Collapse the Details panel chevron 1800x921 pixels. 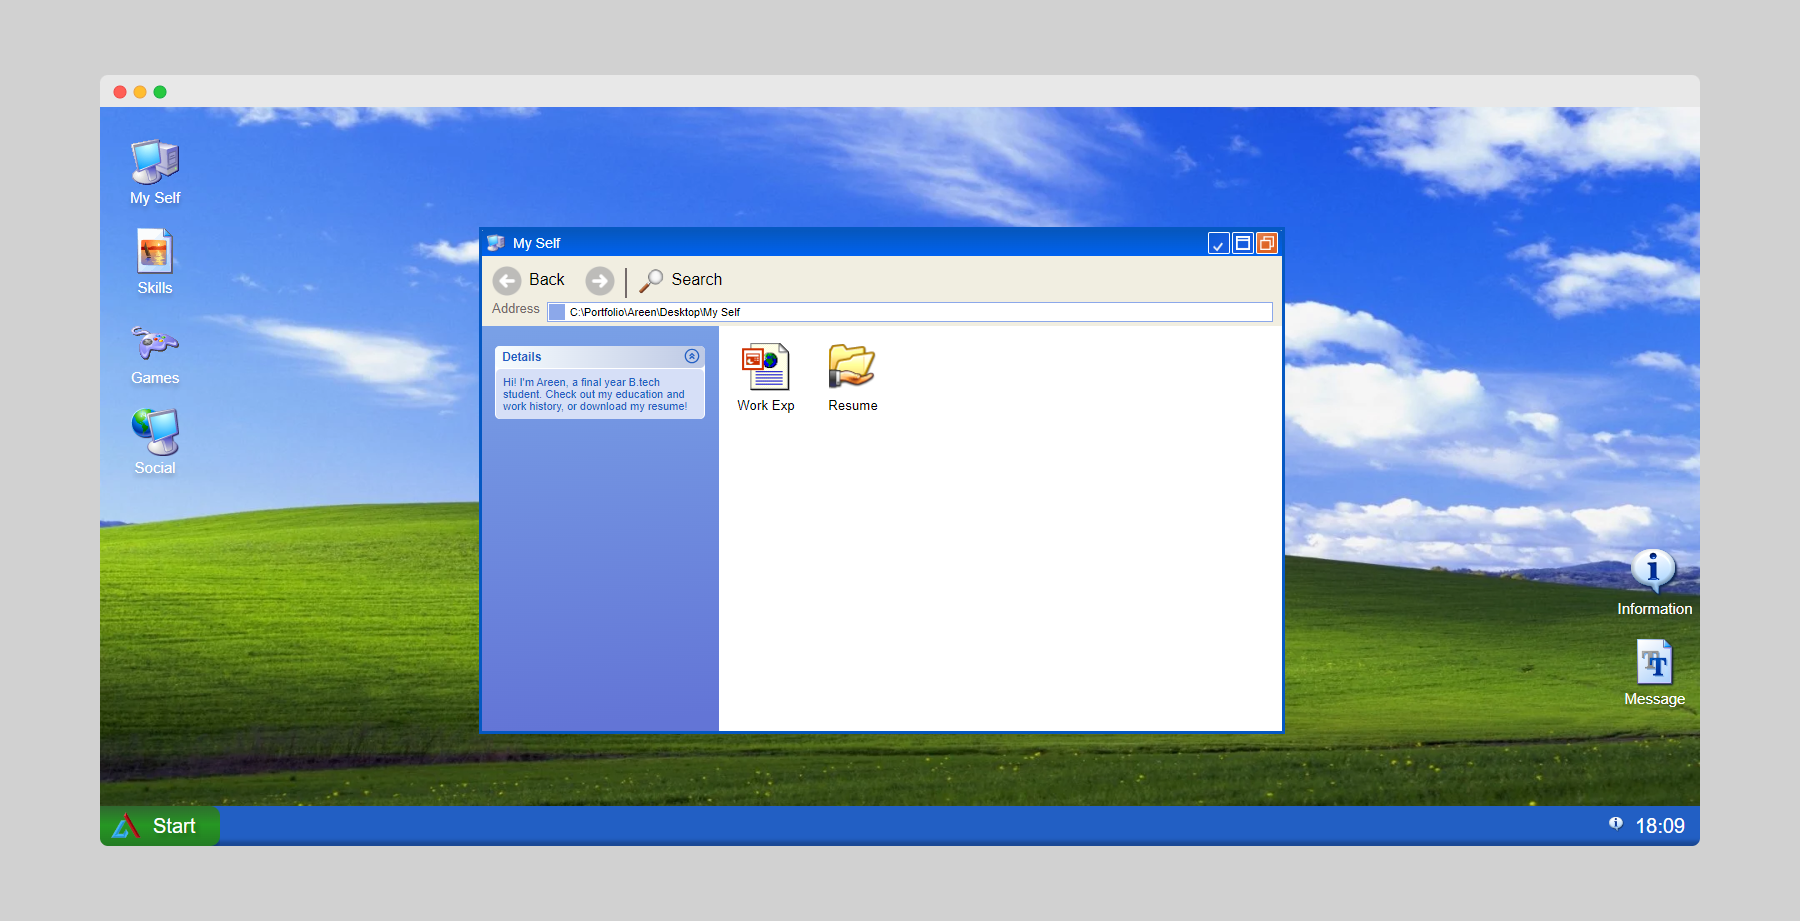coord(691,356)
